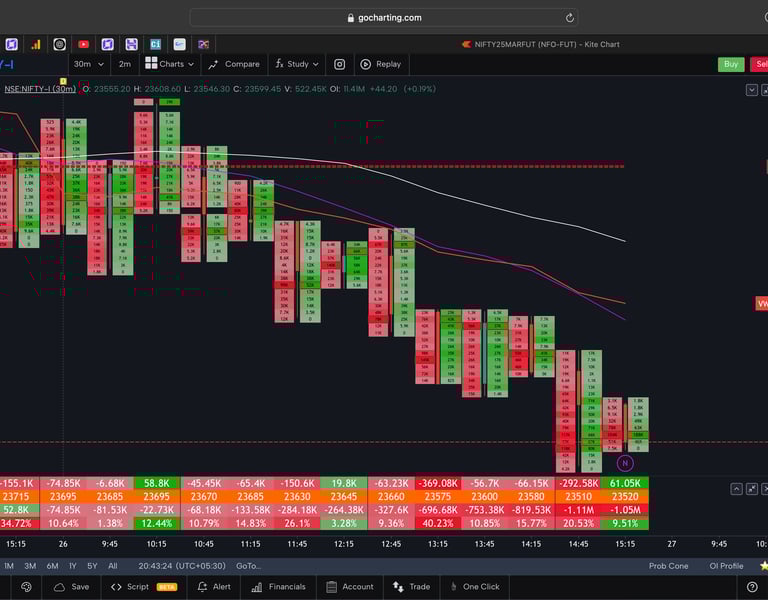Click the 23575 price cell
This screenshot has width=768, height=600.
coord(437,497)
